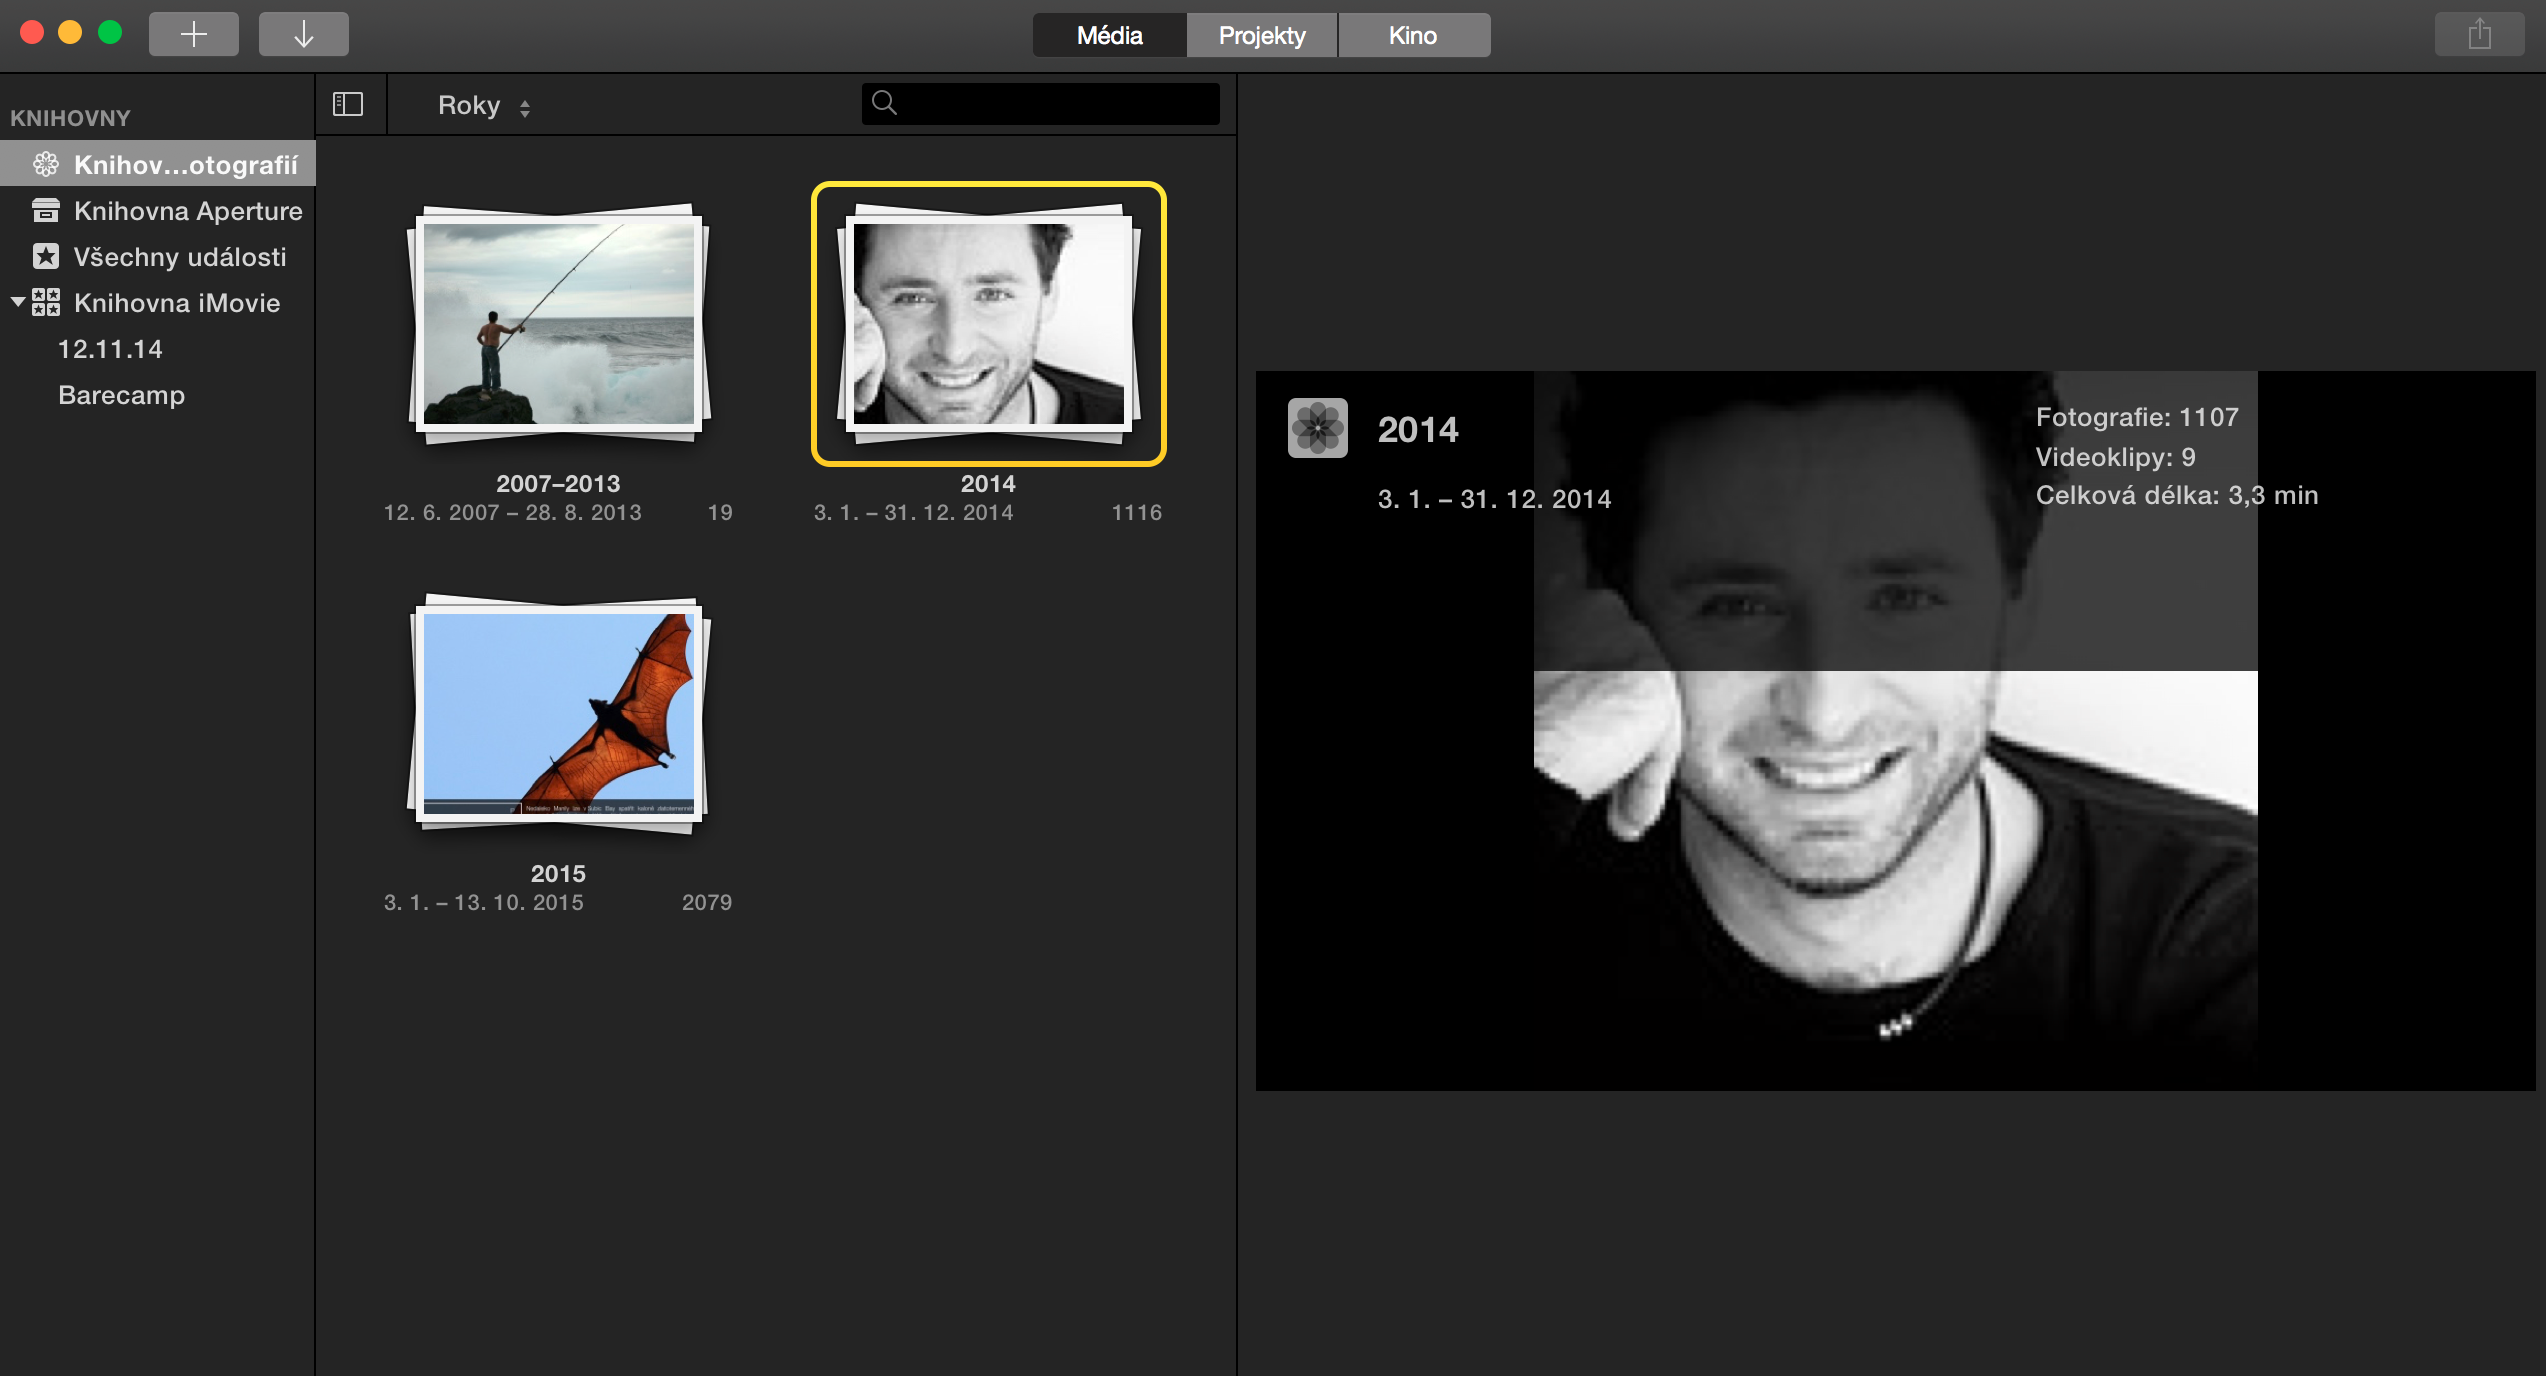2546x1376 pixels.
Task: Click the share export icon
Action: 2479,34
